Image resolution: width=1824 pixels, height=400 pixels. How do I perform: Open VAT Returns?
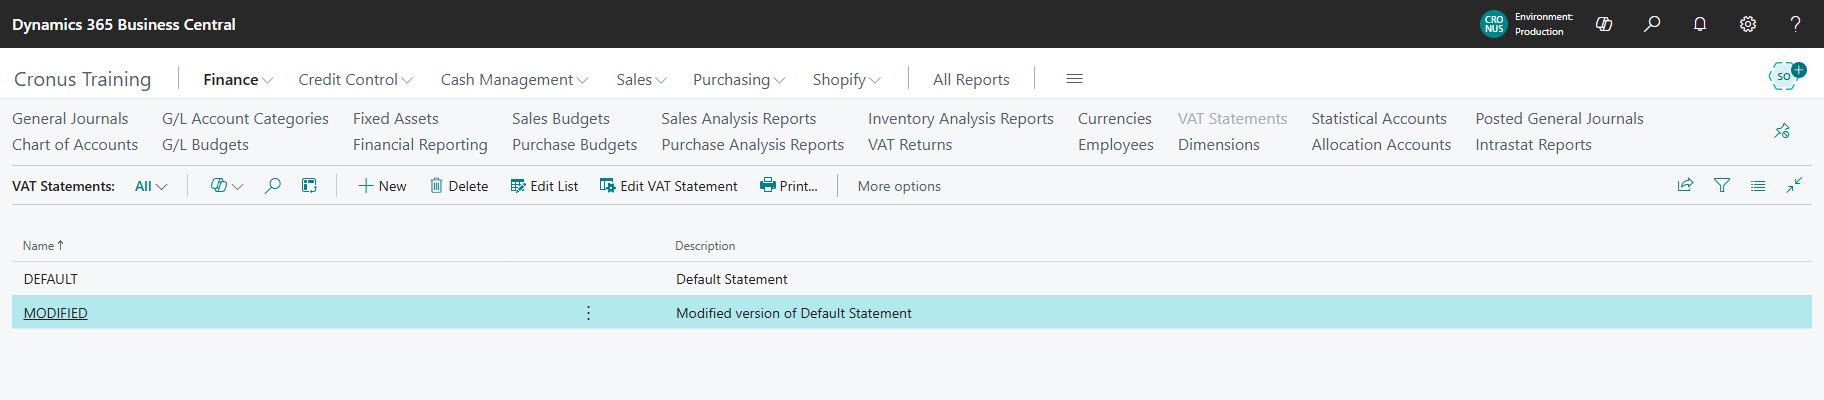(x=910, y=144)
